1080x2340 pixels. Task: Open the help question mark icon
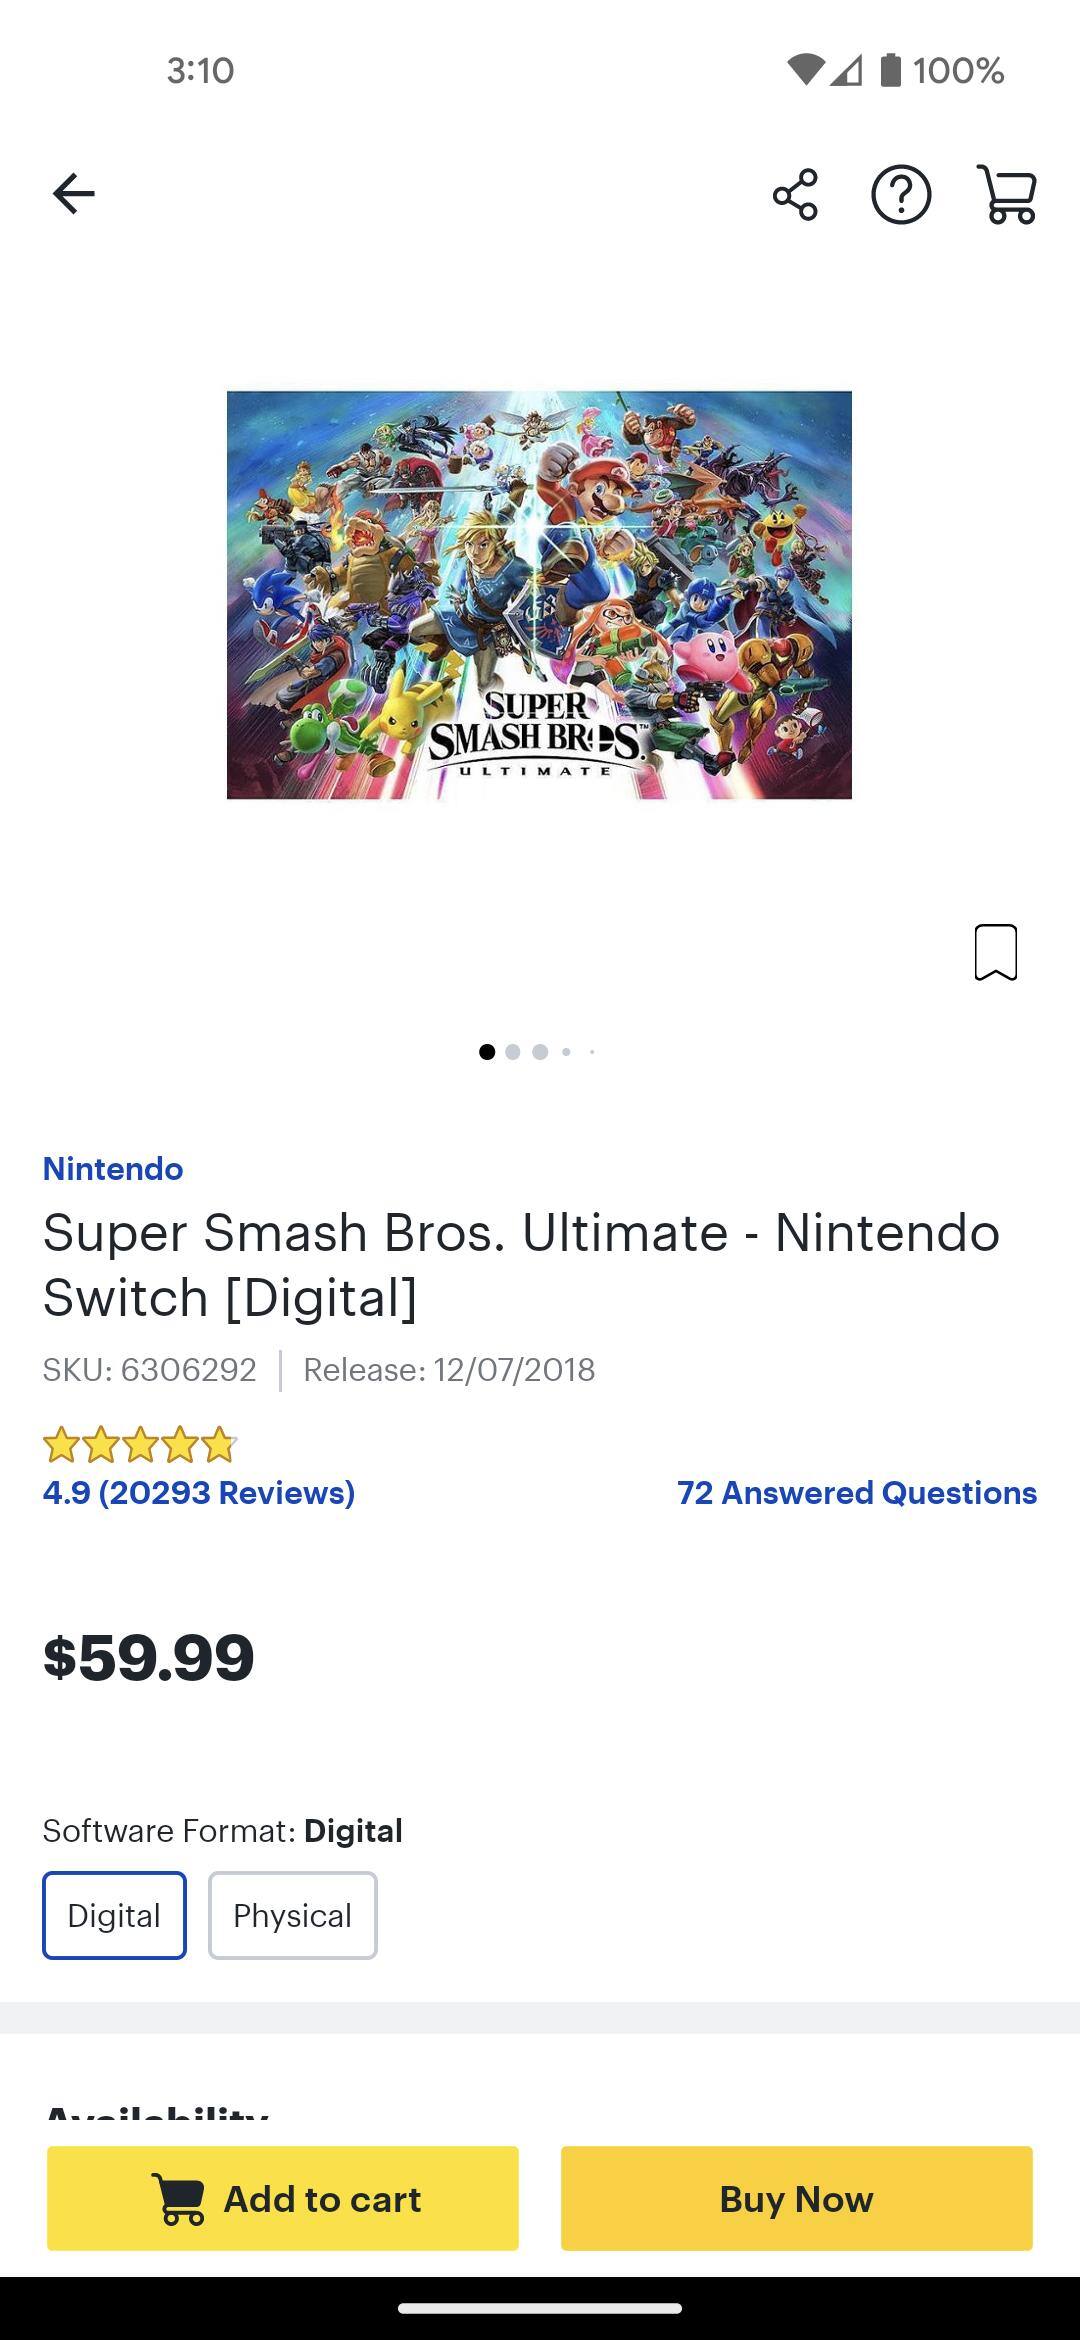pos(901,194)
